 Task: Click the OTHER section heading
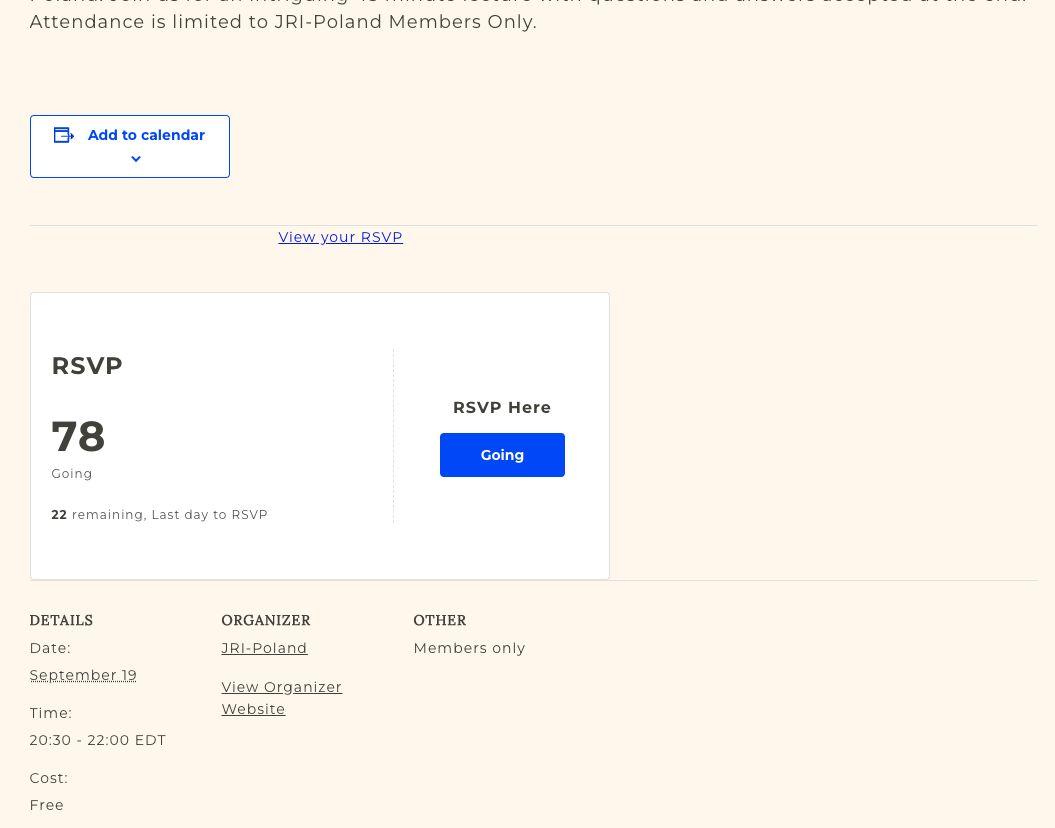tap(440, 620)
